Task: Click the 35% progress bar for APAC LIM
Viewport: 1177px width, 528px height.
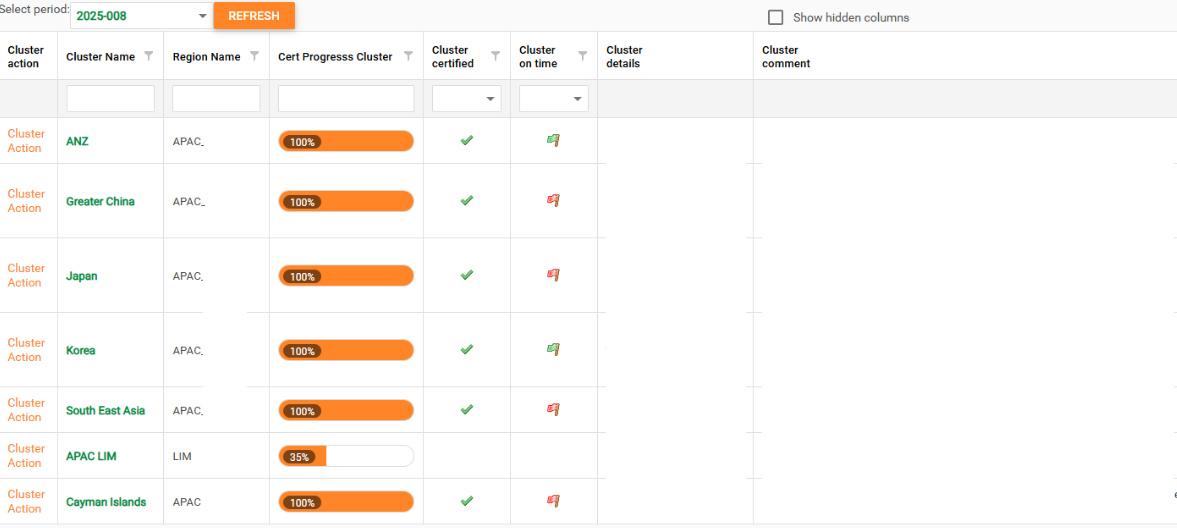Action: 345,457
